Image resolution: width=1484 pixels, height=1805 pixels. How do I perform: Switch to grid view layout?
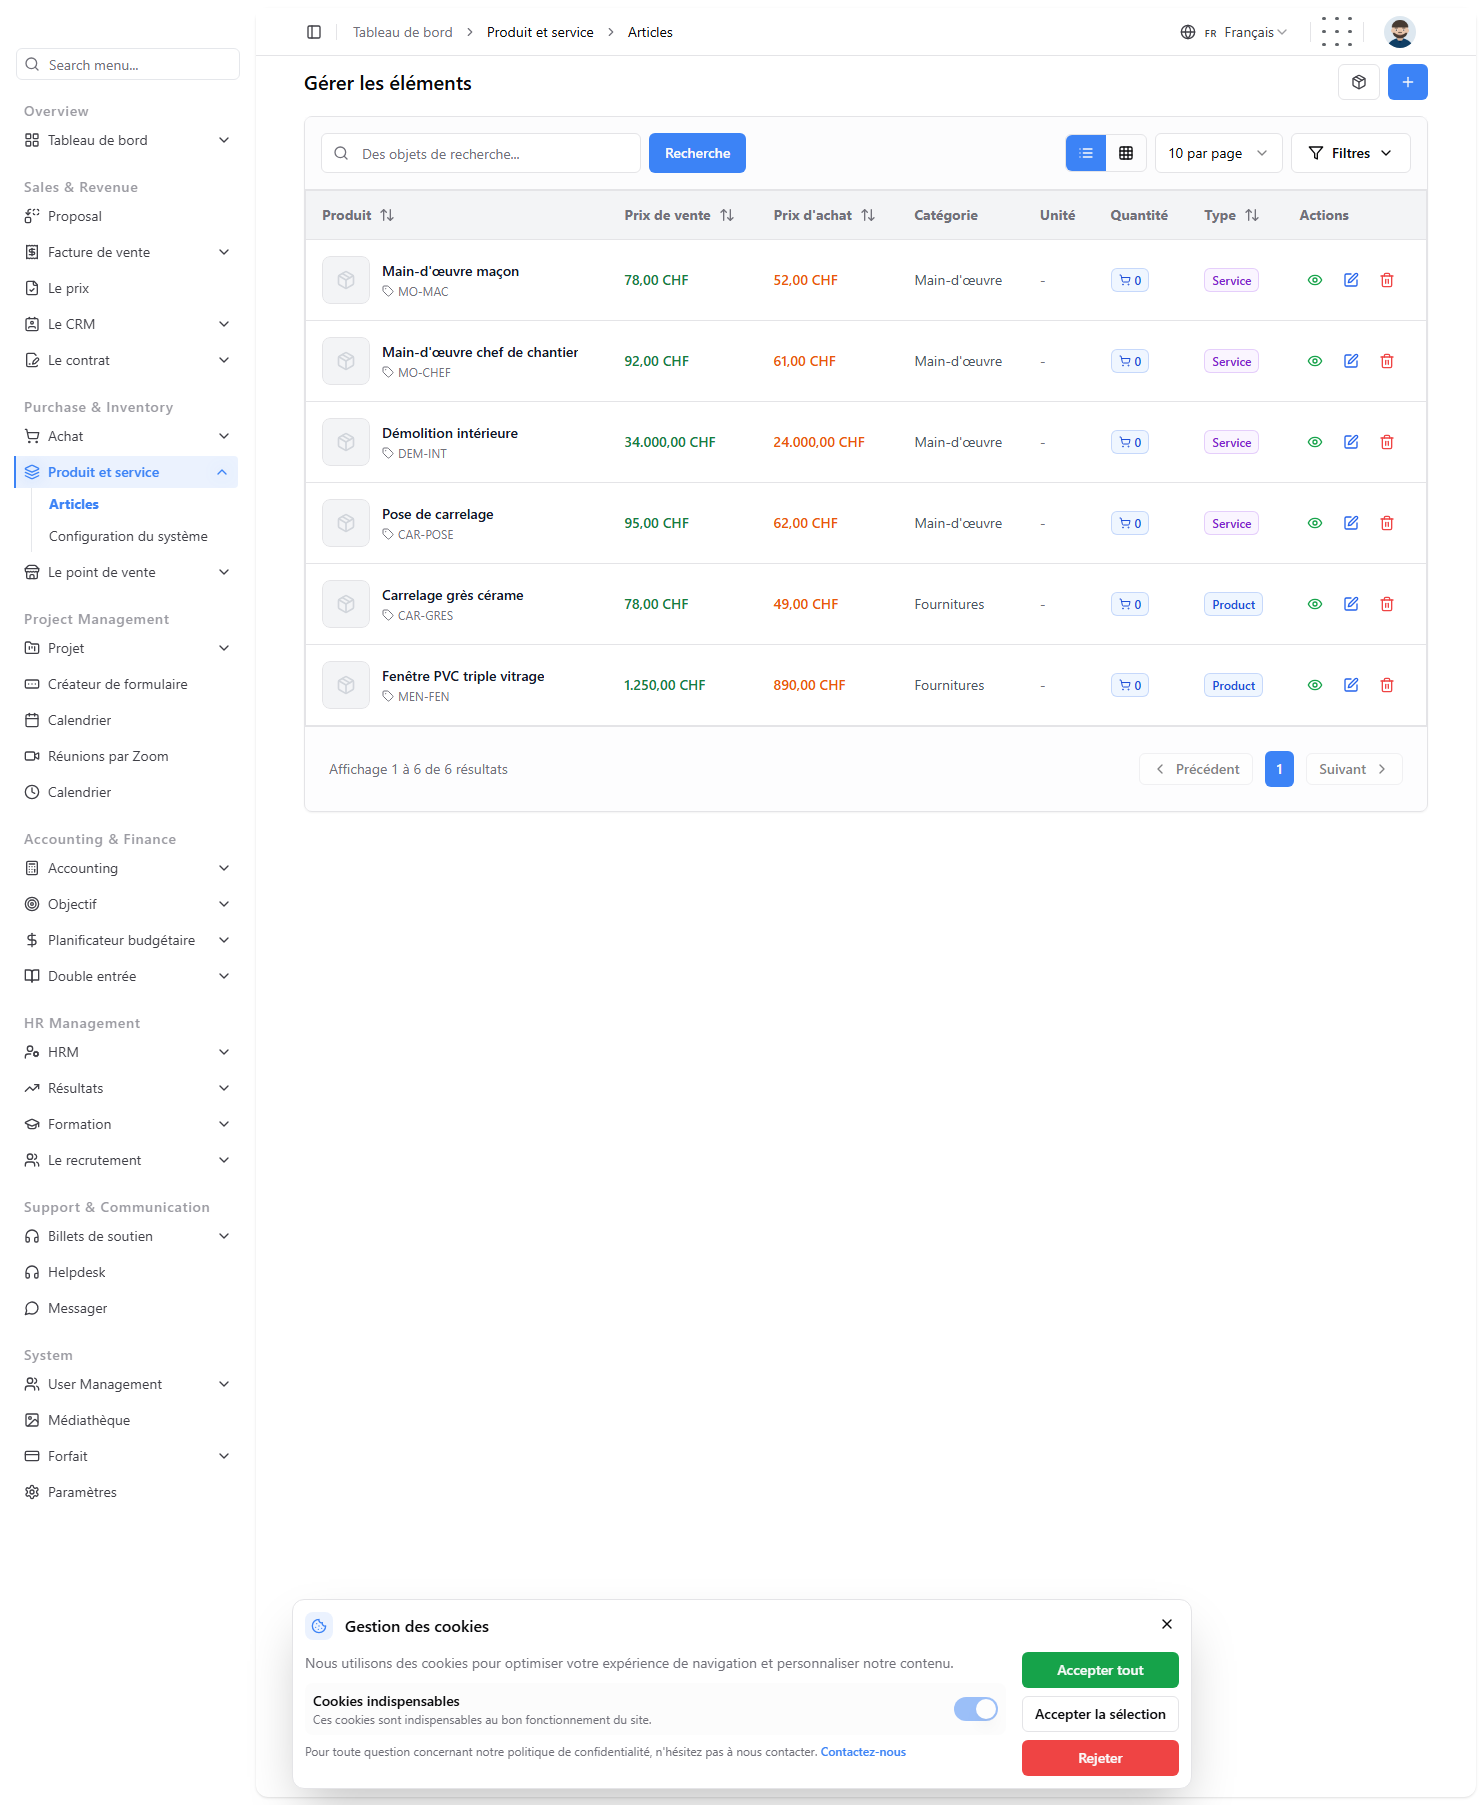pos(1125,153)
